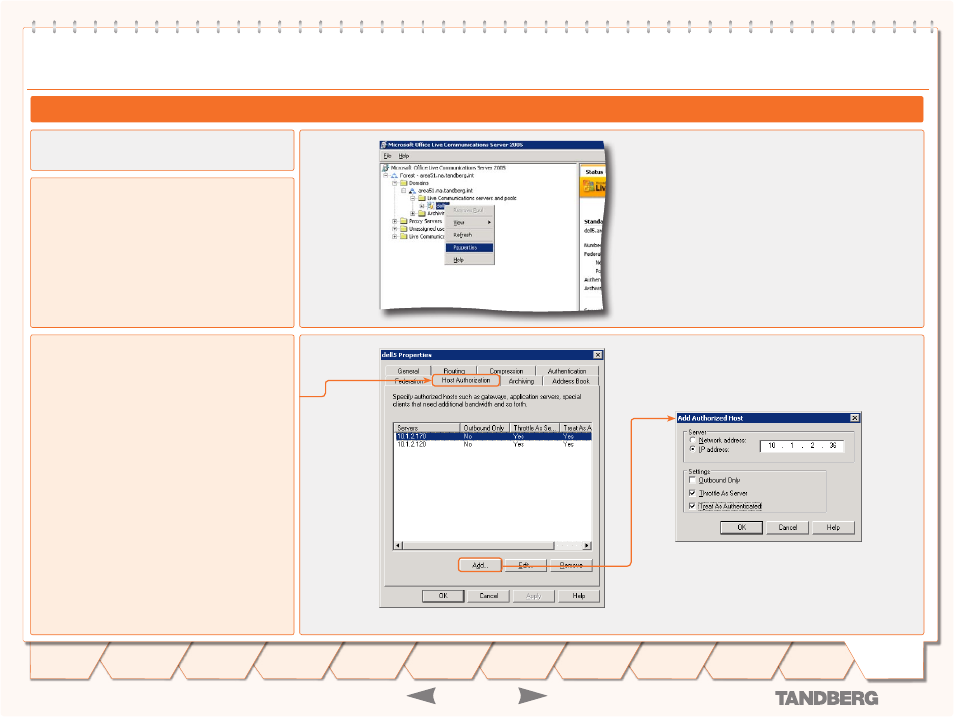Click the servers and pools folder icon
954x717 pixels.
[x=422, y=198]
